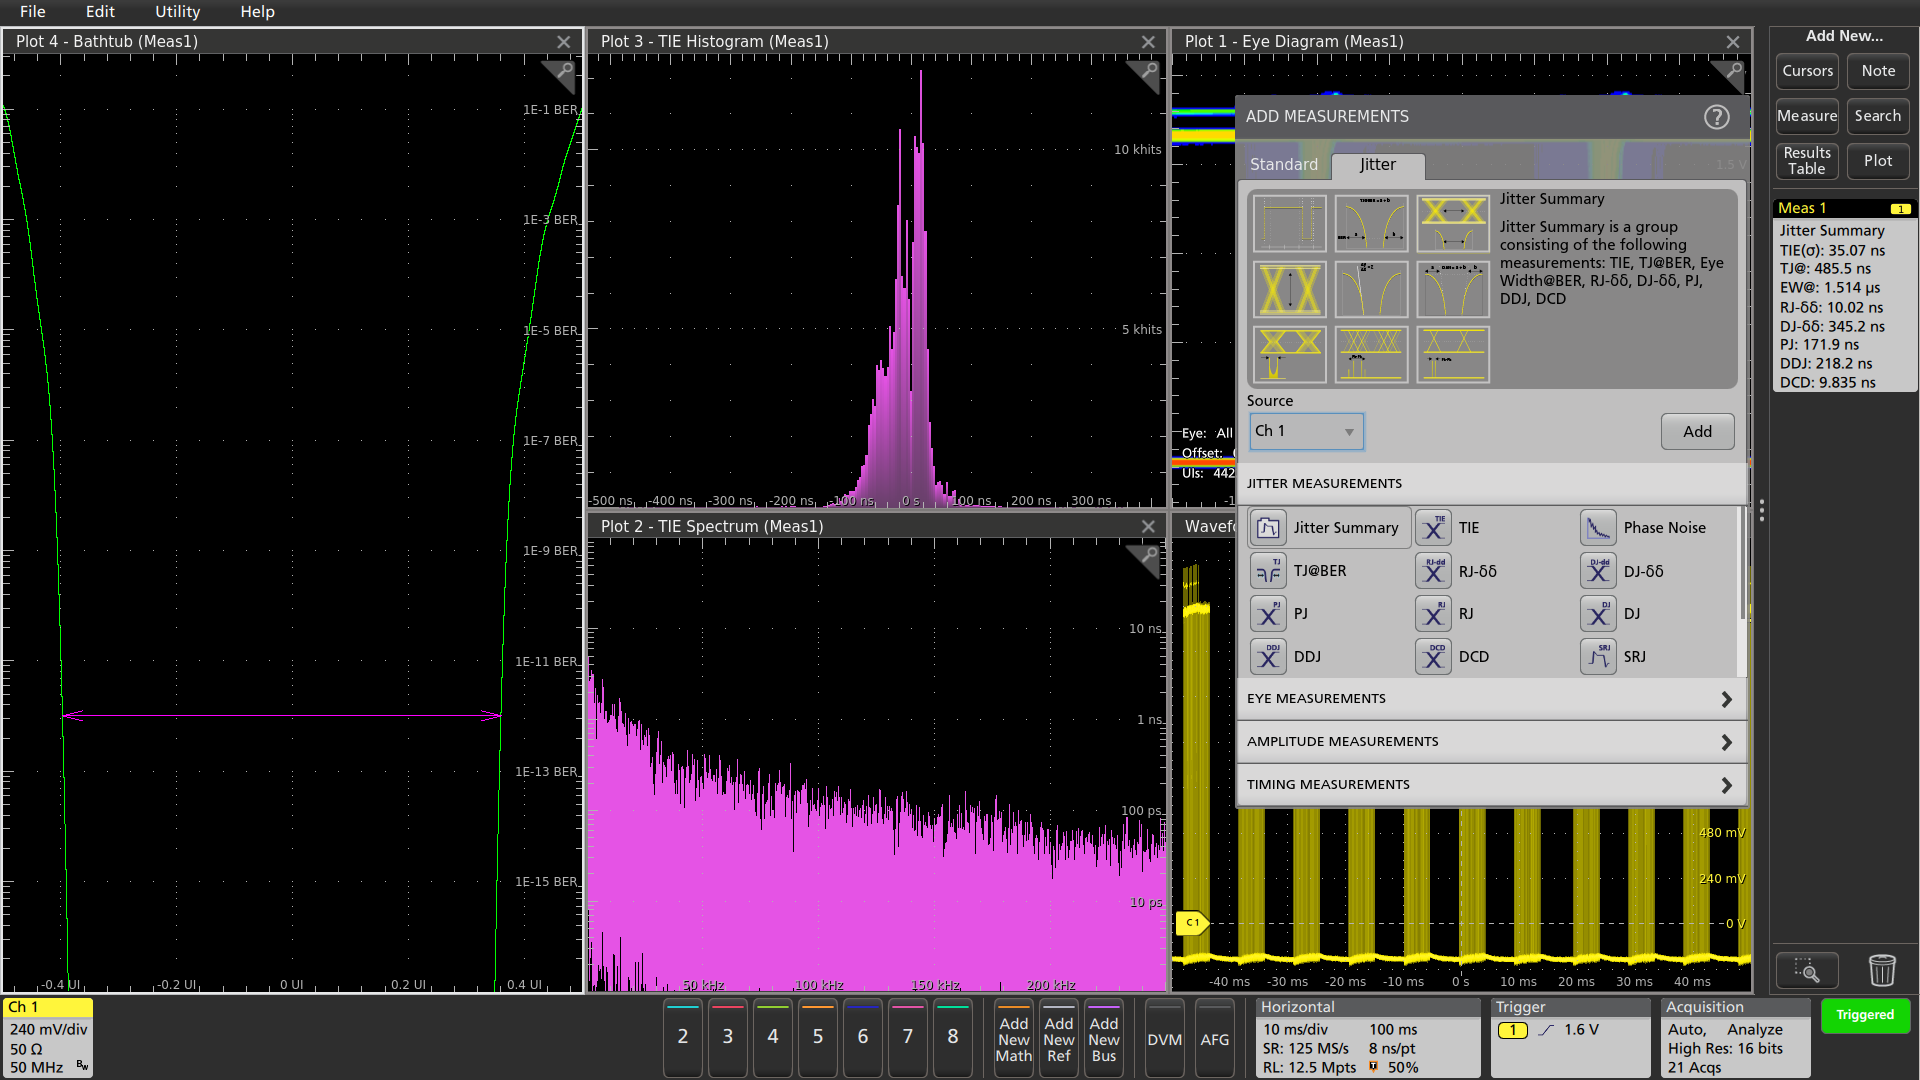Select the DCD jitter measurement icon
Viewport: 1920px width, 1080px height.
click(x=1433, y=656)
